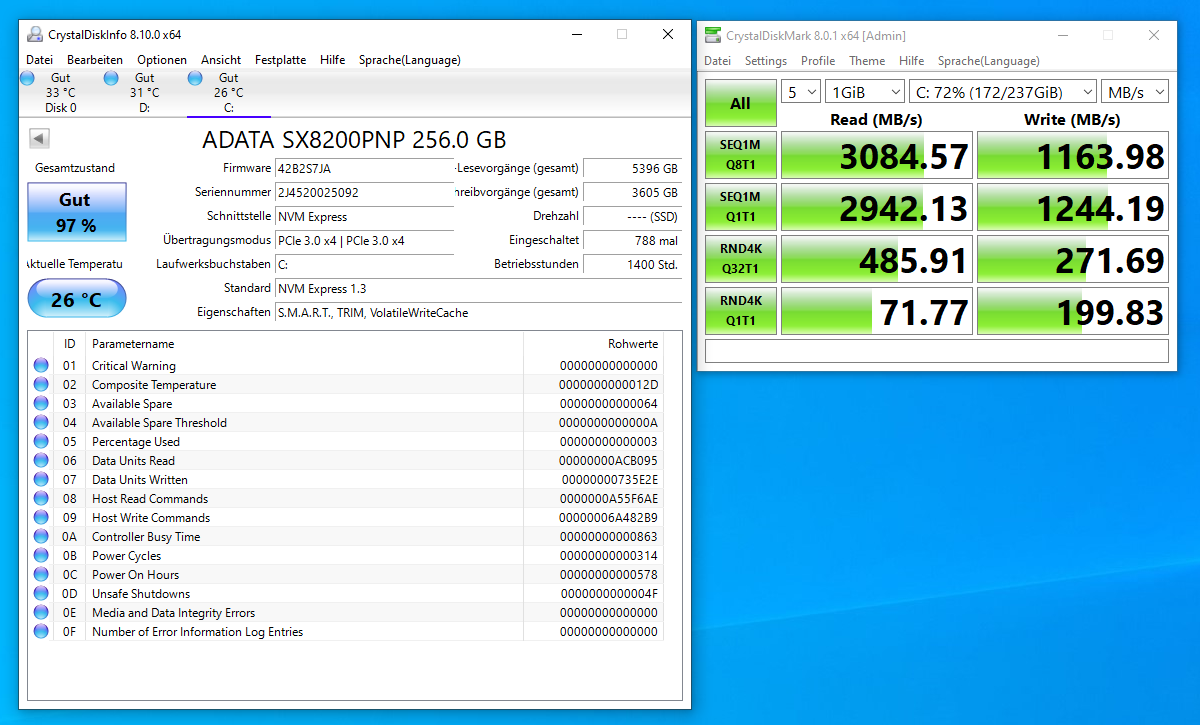Click status orb for Composite Temperature
This screenshot has width=1200, height=725.
[41, 384]
